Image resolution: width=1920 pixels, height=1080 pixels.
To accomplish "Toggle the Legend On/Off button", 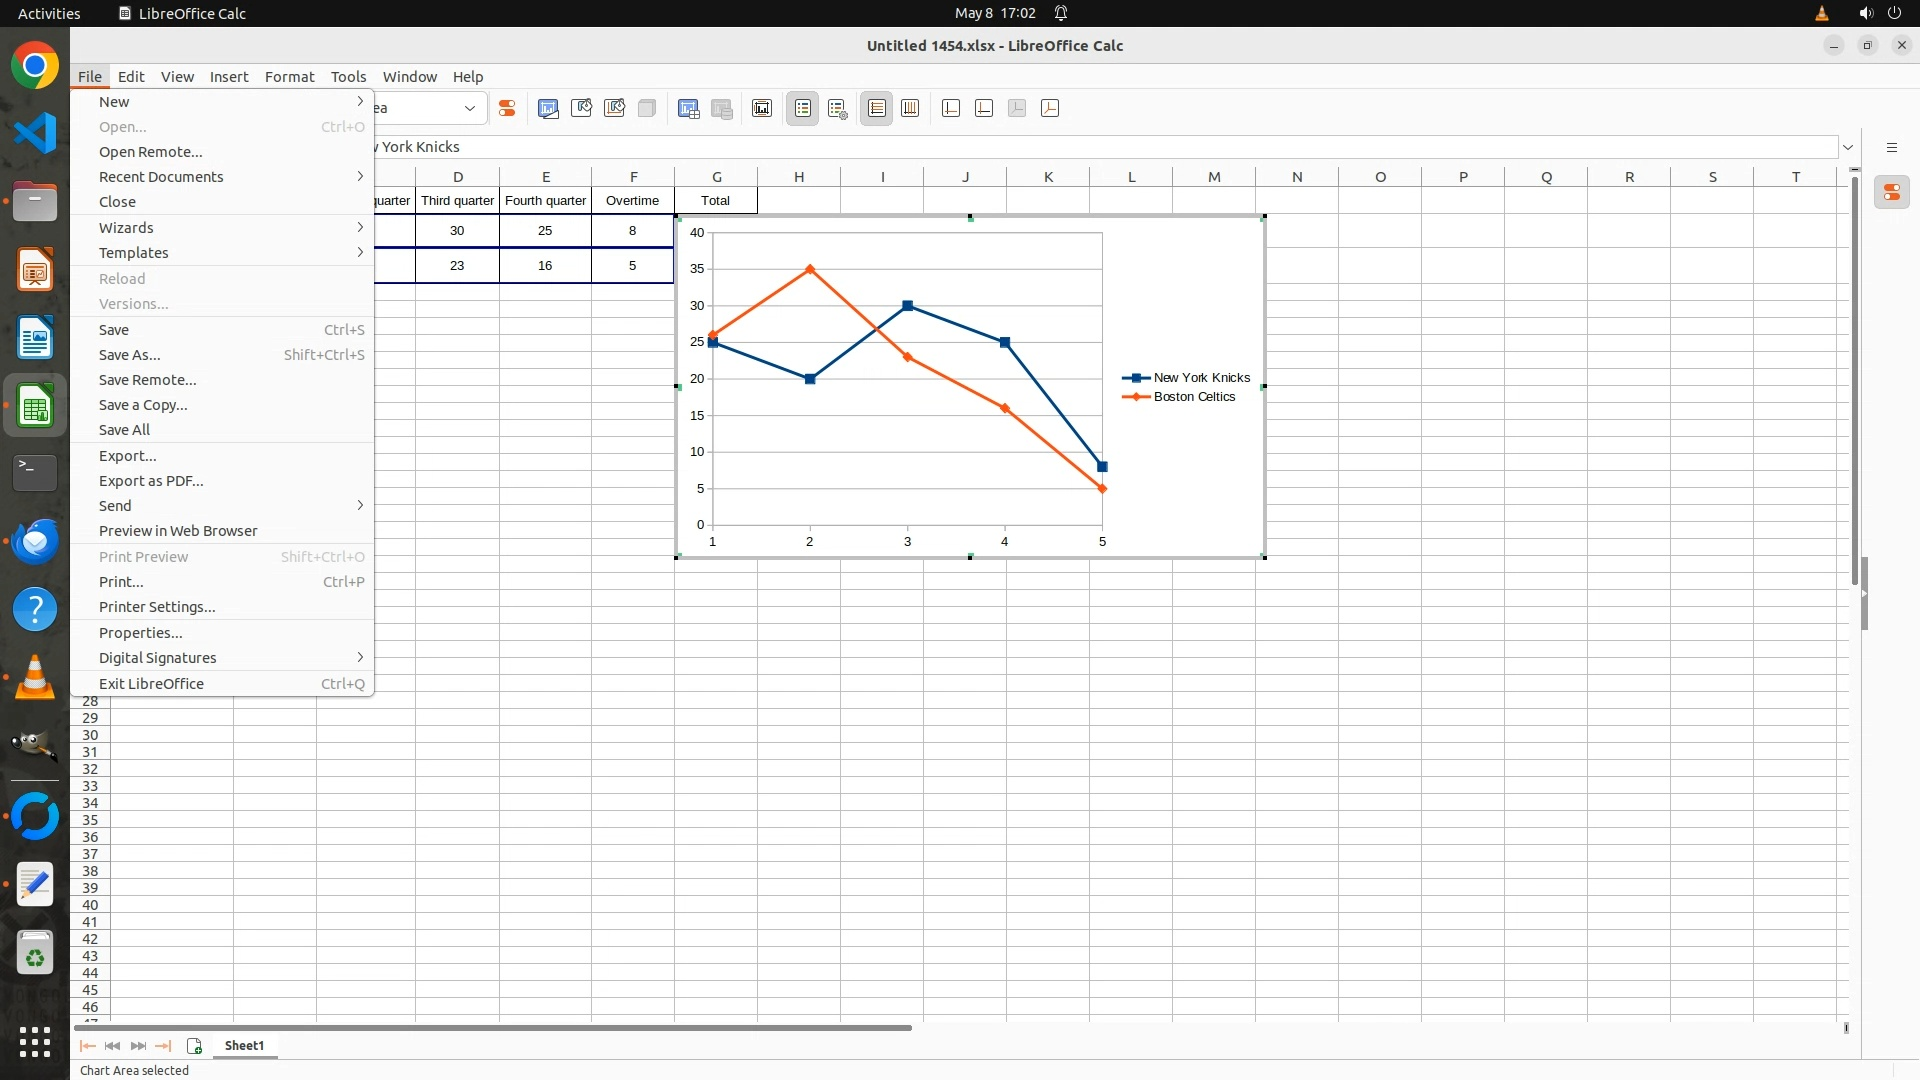I will [803, 109].
